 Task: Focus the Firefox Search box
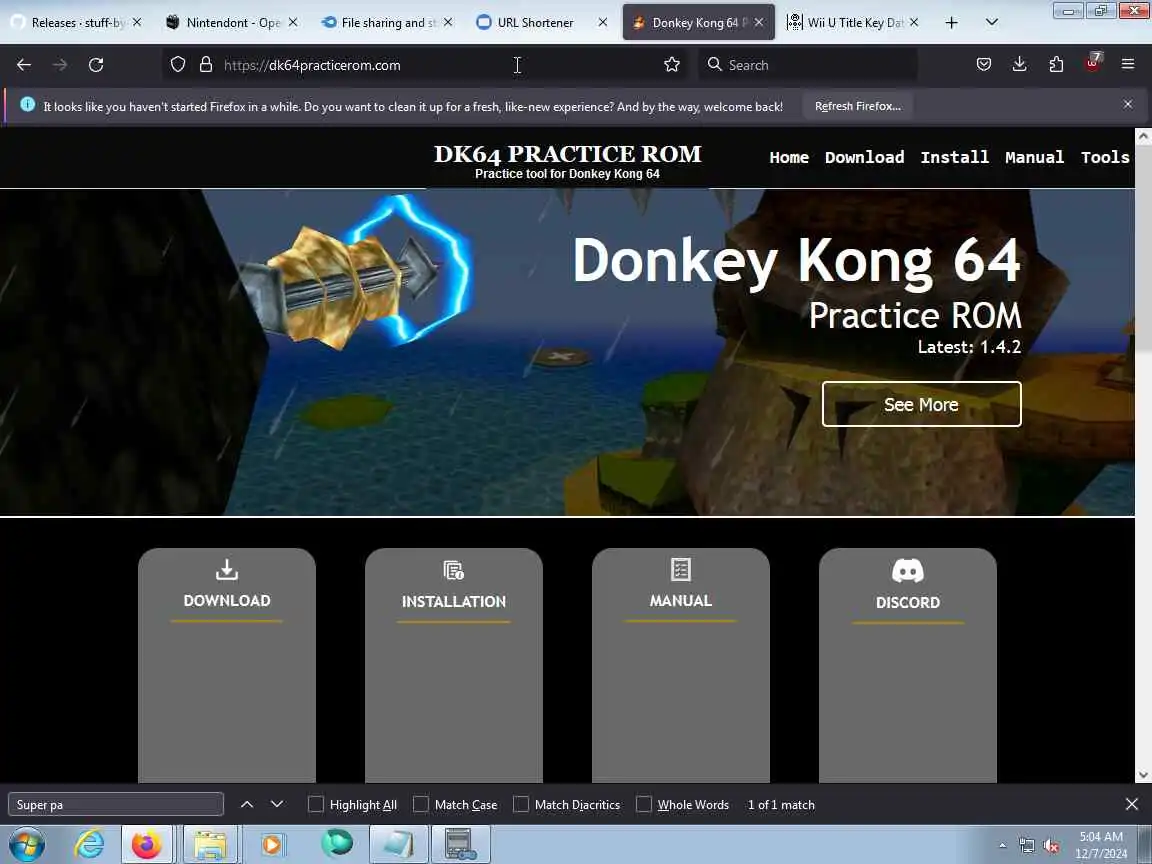tap(807, 65)
